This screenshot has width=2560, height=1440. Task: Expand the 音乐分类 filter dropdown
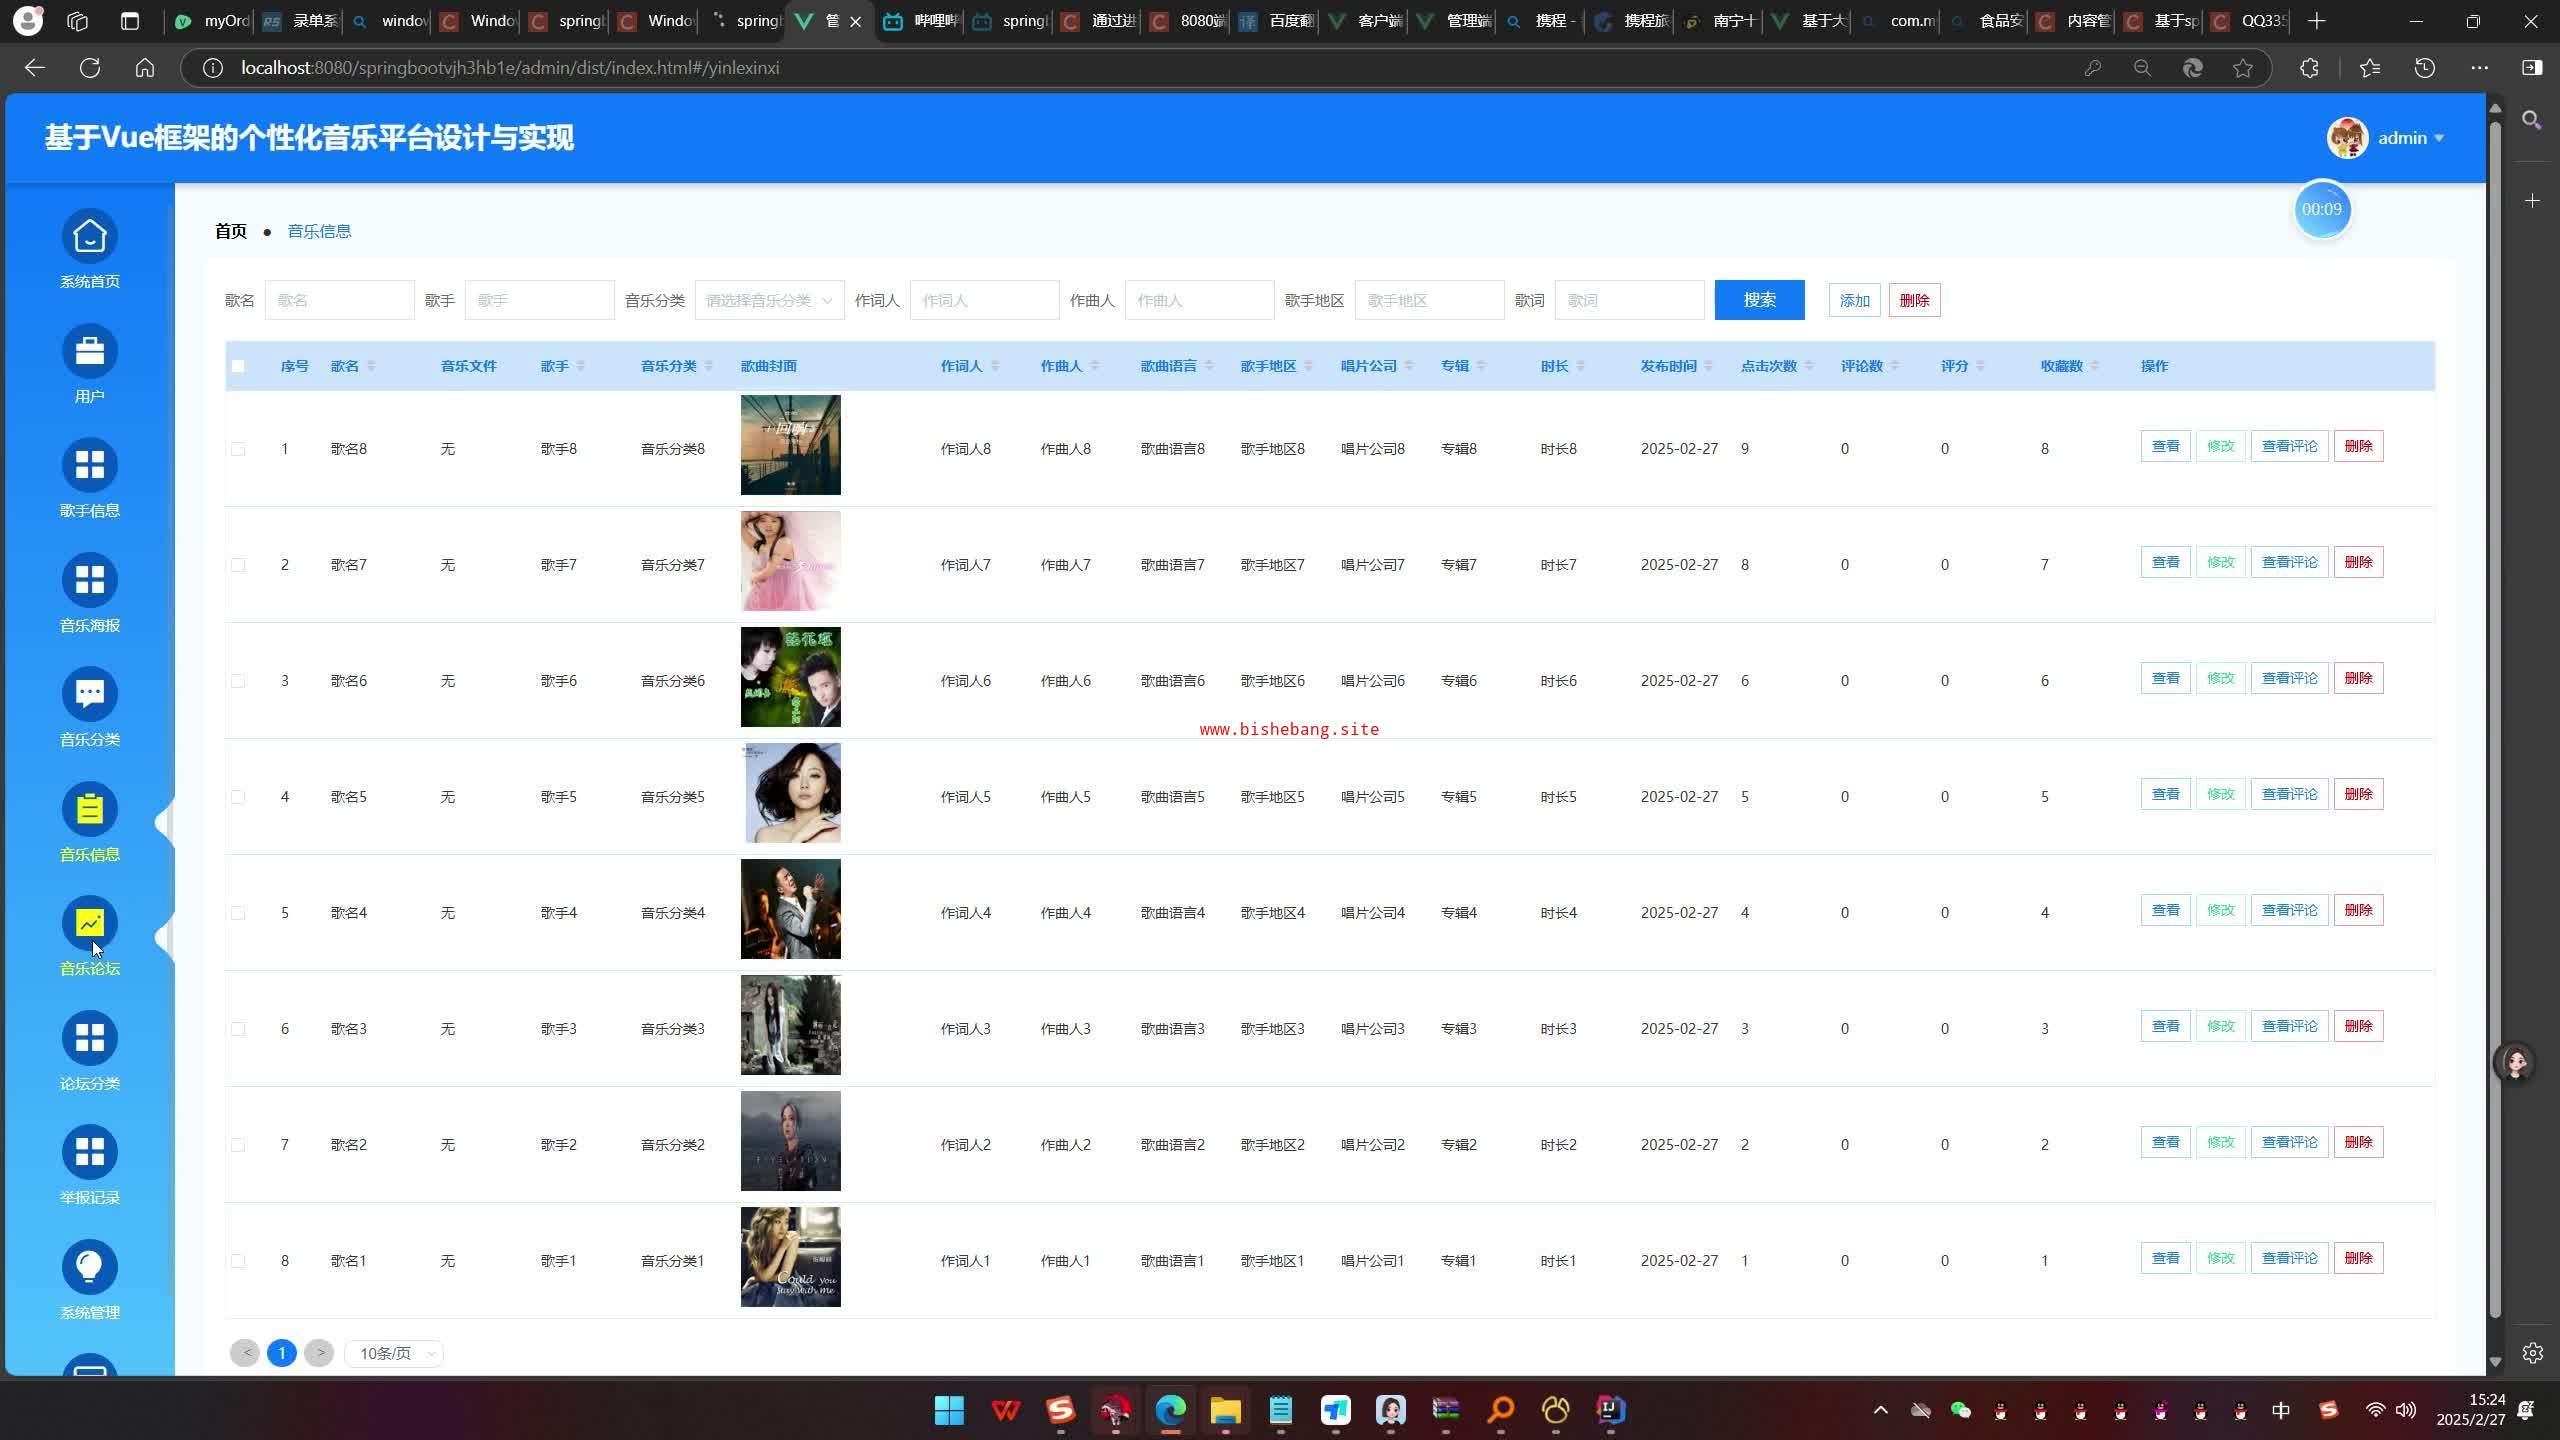[x=768, y=300]
